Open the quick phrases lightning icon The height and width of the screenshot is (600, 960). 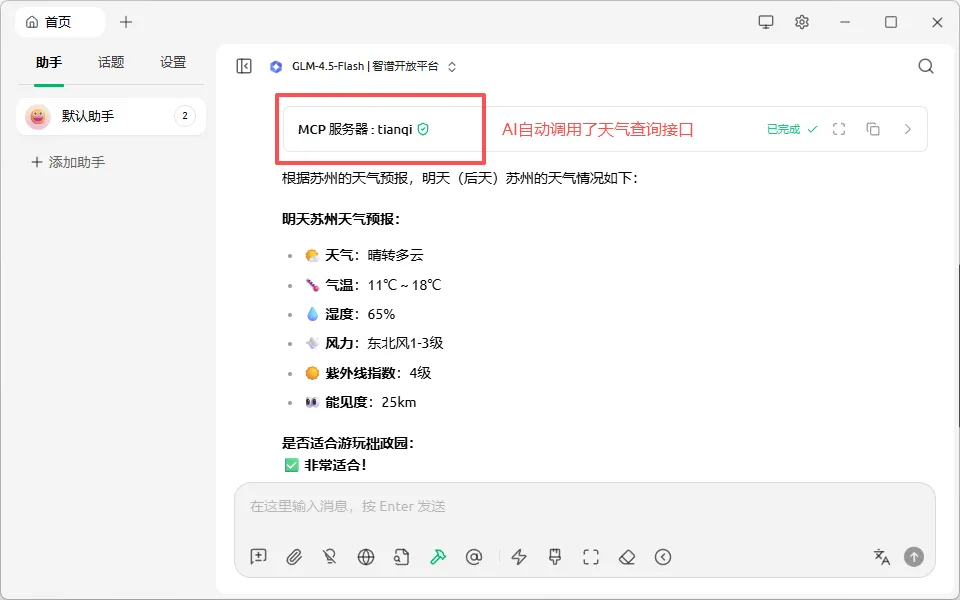tap(518, 557)
